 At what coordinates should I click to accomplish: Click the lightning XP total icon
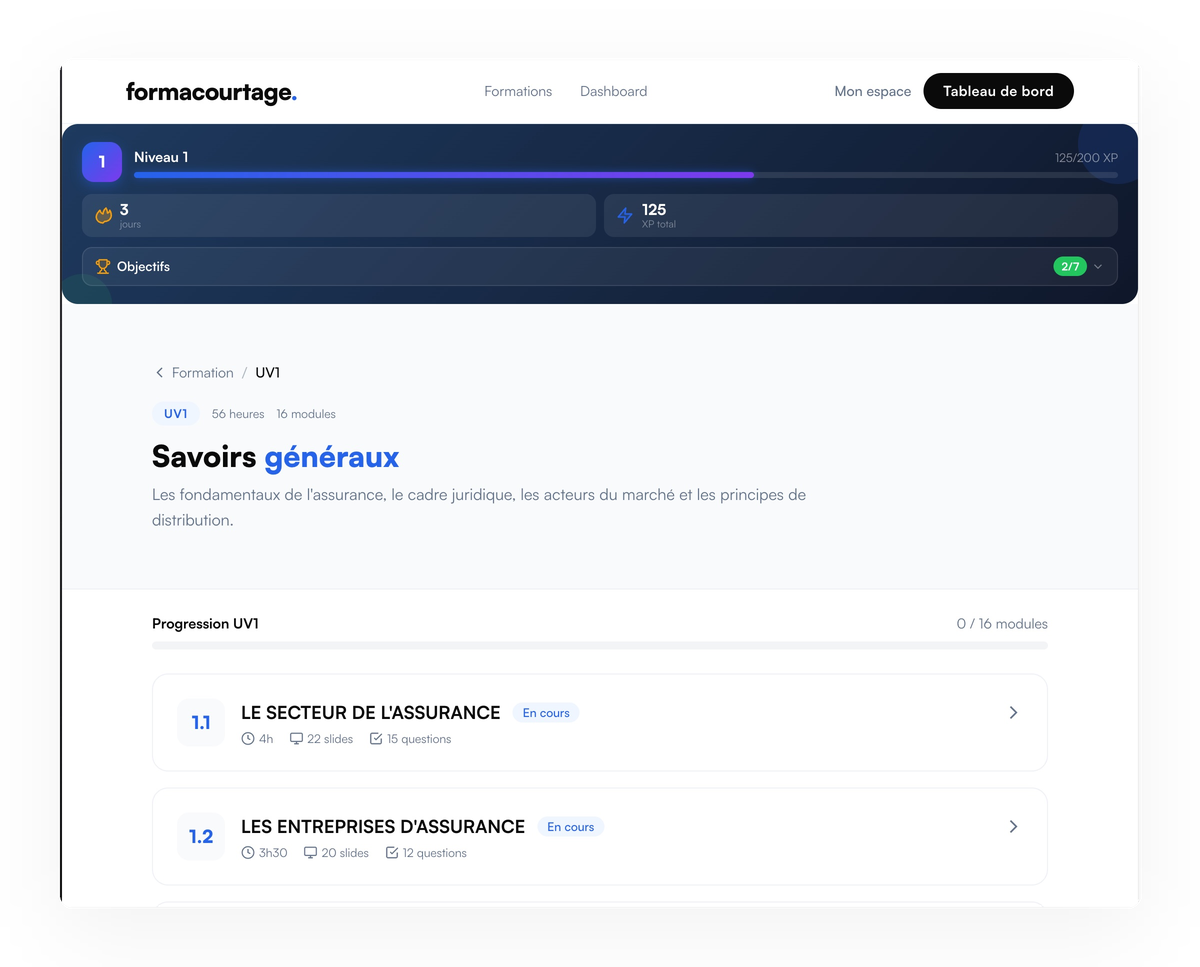[x=625, y=215]
